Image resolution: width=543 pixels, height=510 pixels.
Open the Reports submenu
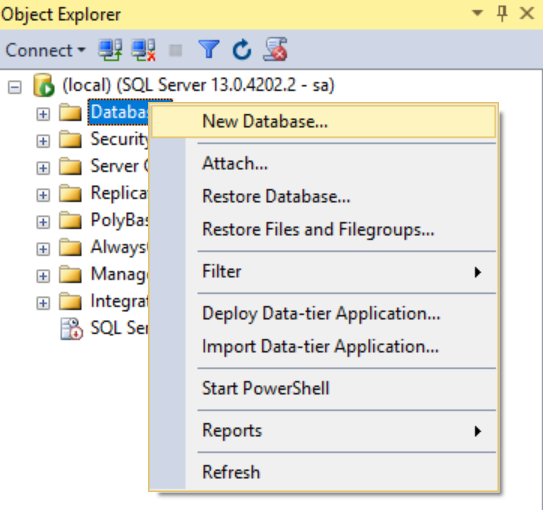pos(324,431)
